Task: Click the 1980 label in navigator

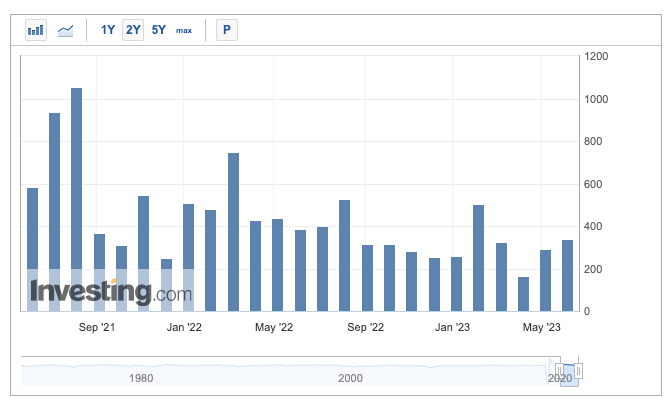Action: click(x=141, y=378)
